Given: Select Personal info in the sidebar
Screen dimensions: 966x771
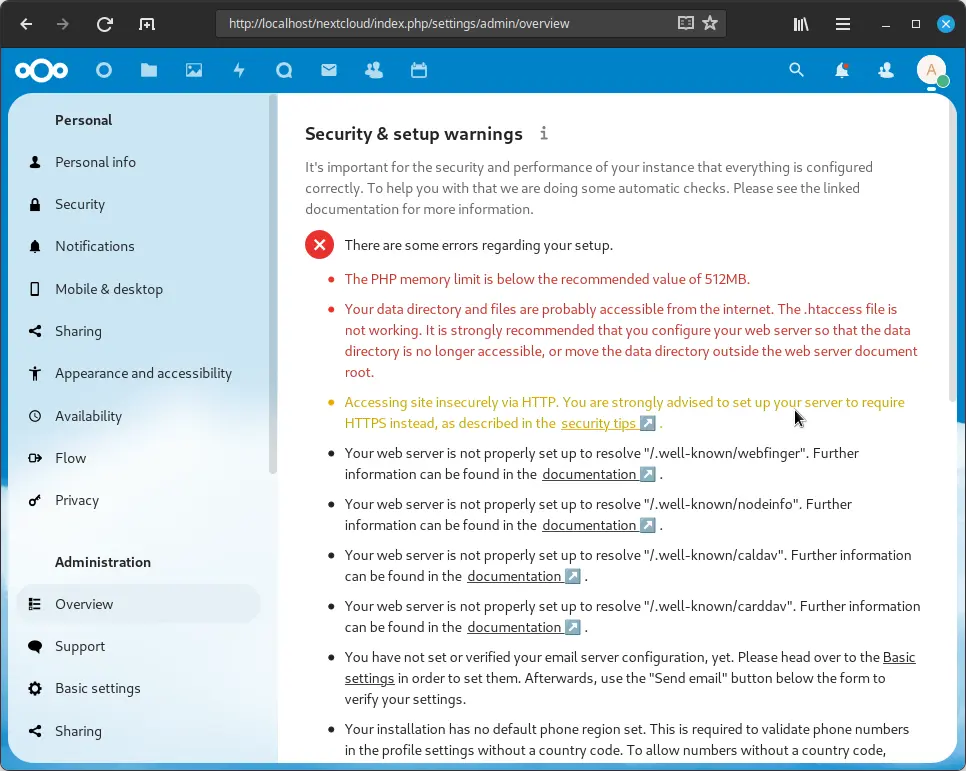Looking at the screenshot, I should [95, 162].
